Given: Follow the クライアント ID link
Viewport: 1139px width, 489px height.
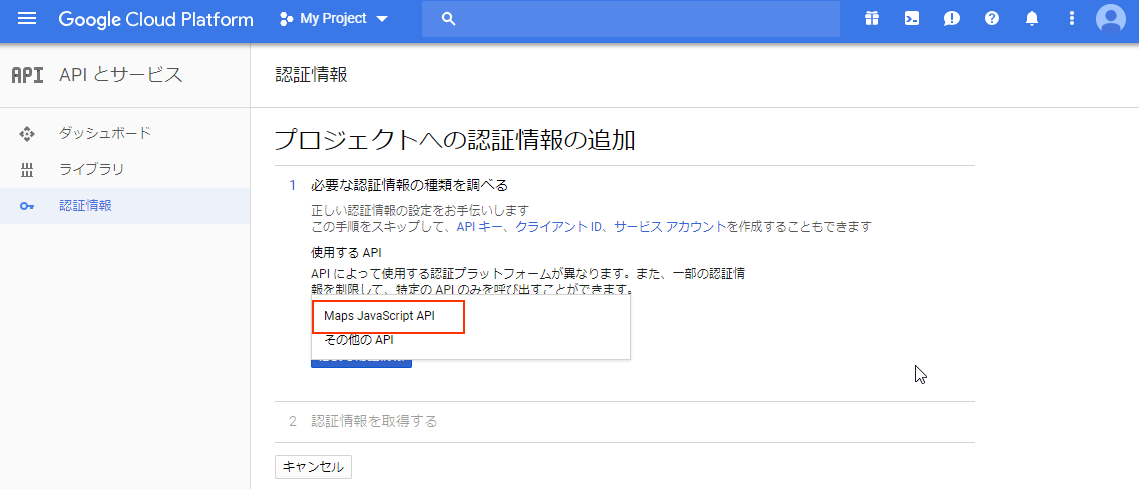Looking at the screenshot, I should (559, 227).
